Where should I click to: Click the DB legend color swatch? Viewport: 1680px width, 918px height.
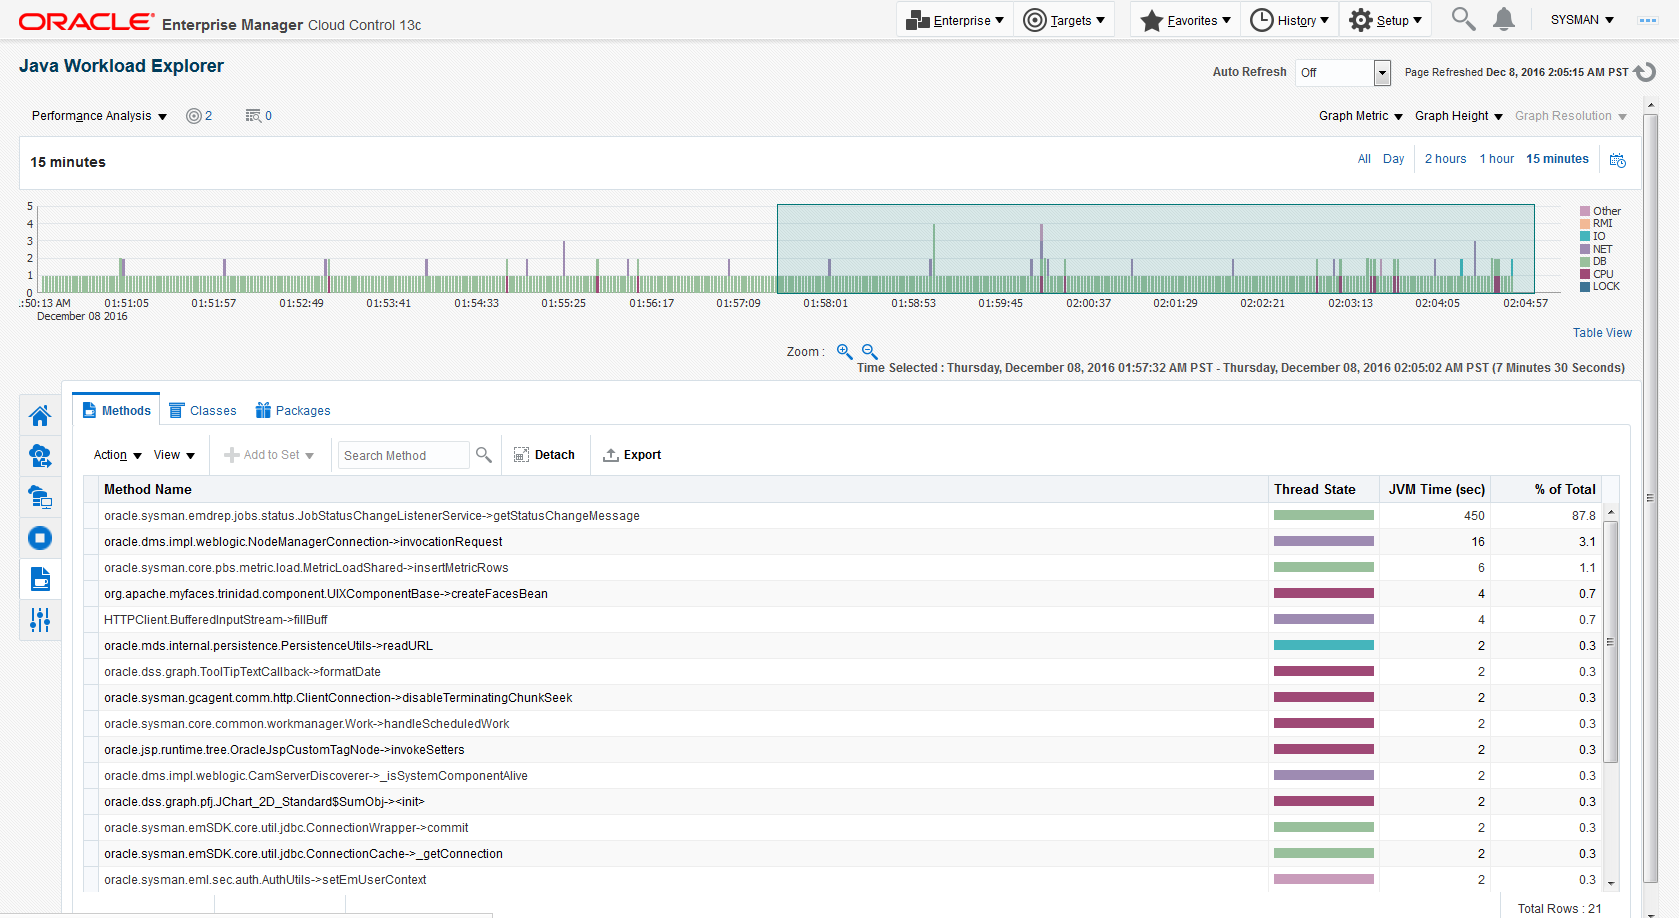click(x=1585, y=261)
